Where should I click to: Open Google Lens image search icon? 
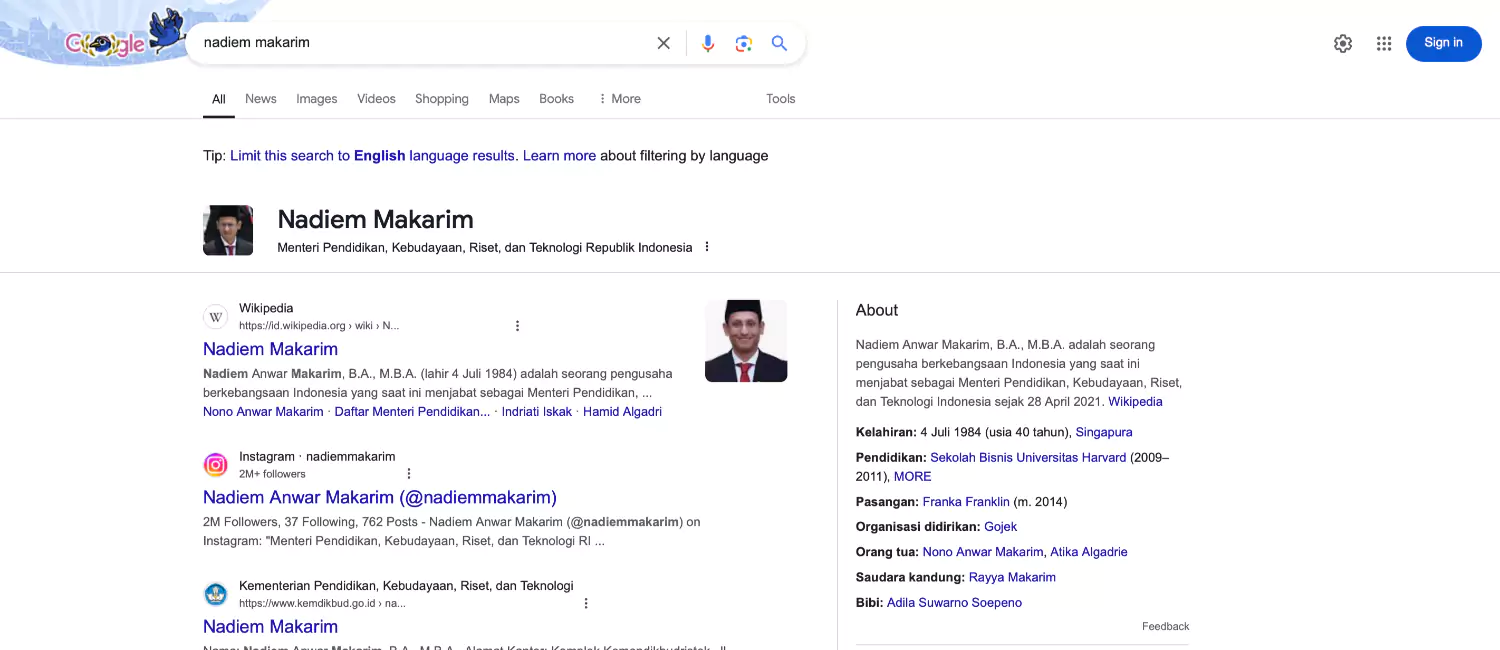pos(743,43)
